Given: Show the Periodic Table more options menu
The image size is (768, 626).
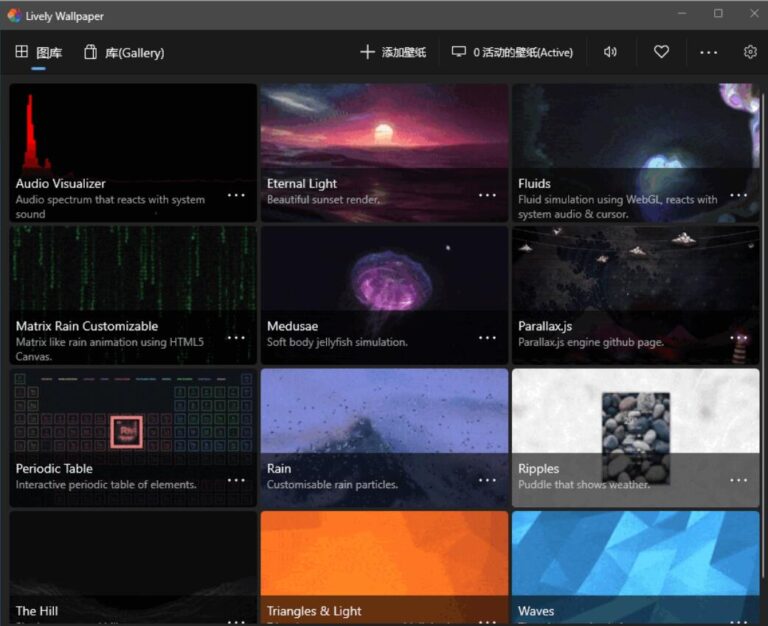Looking at the screenshot, I should tap(236, 480).
